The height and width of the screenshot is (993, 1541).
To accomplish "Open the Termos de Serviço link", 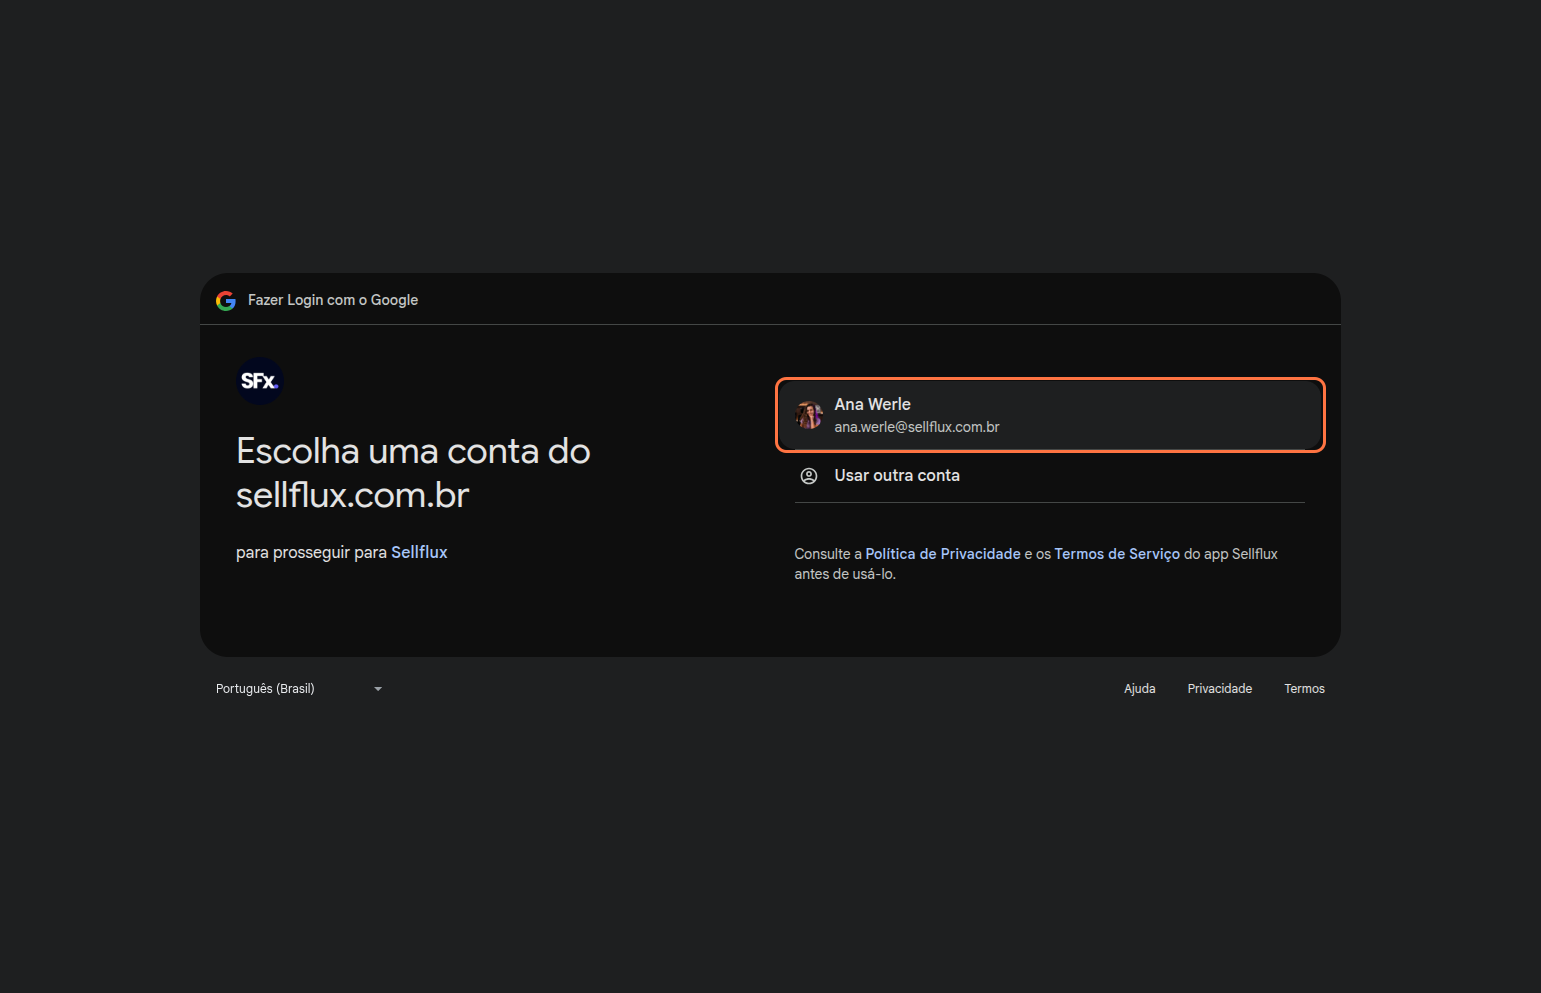I will pos(1117,554).
